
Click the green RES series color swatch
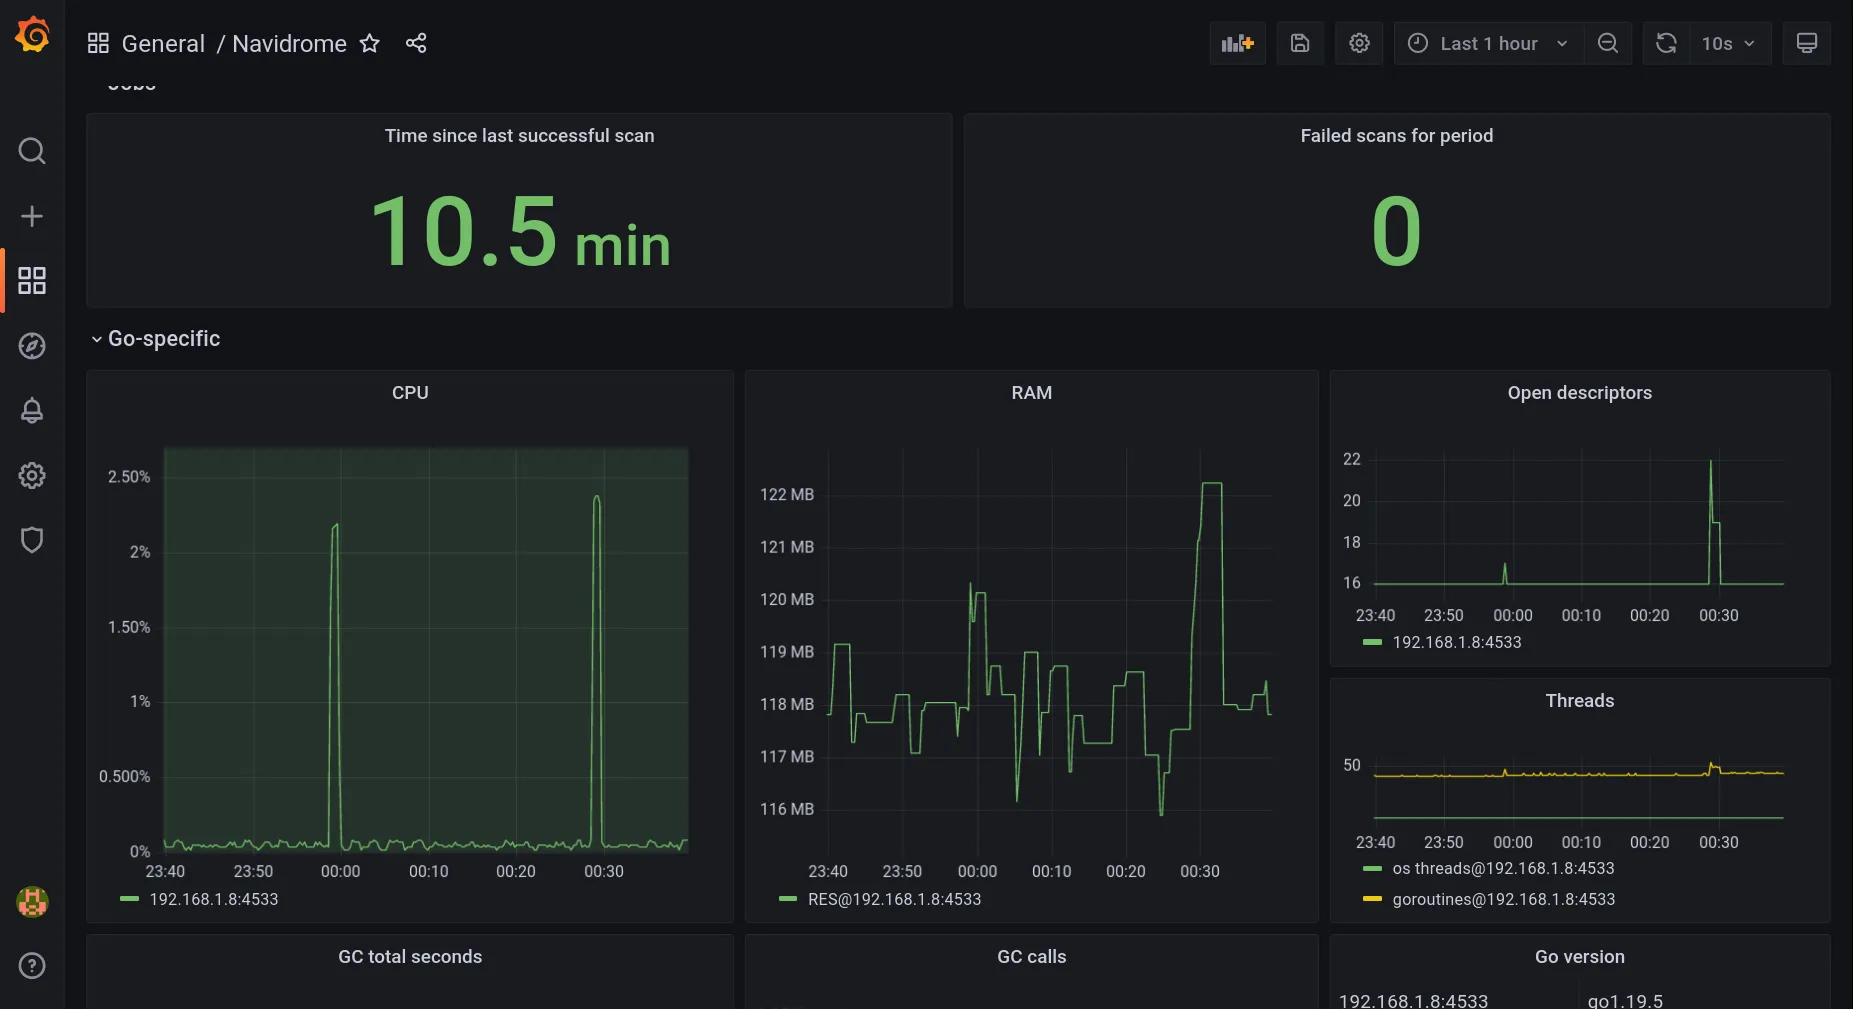(x=788, y=899)
